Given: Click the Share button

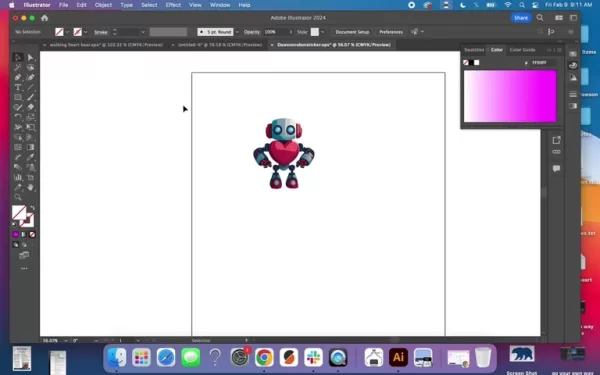Looking at the screenshot, I should click(x=521, y=18).
